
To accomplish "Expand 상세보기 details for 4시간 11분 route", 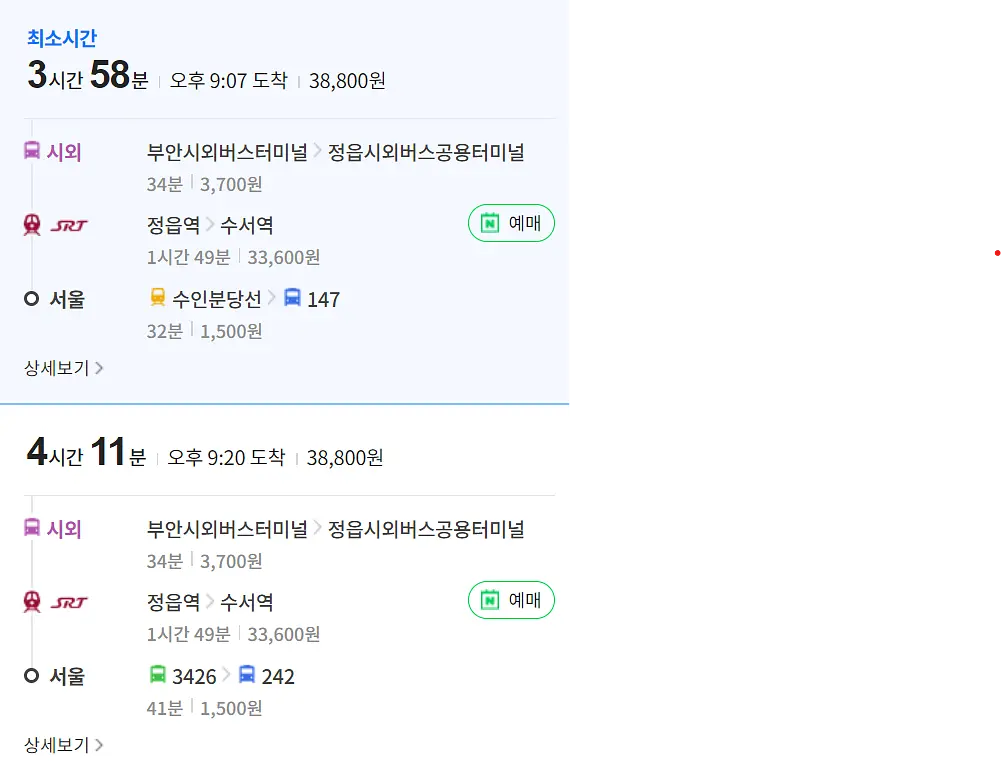I will 63,745.
